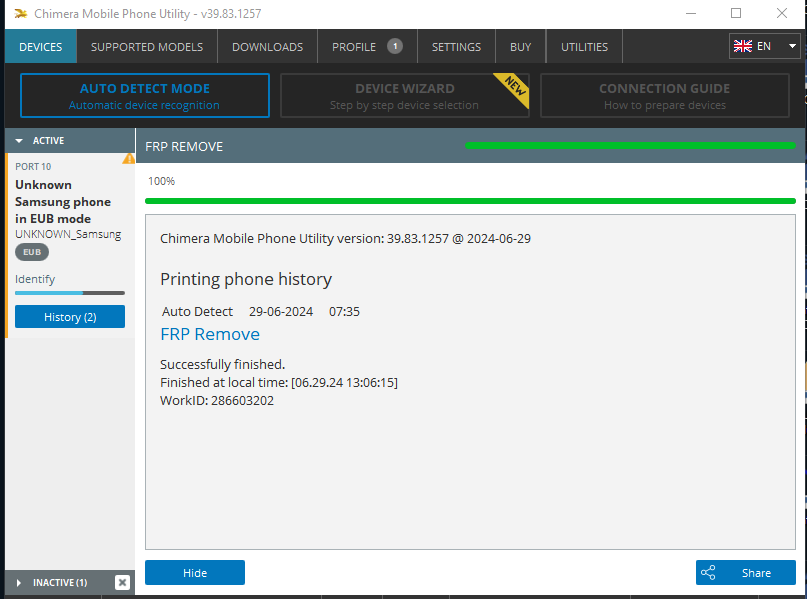Click the share icon in the Share button

[708, 572]
